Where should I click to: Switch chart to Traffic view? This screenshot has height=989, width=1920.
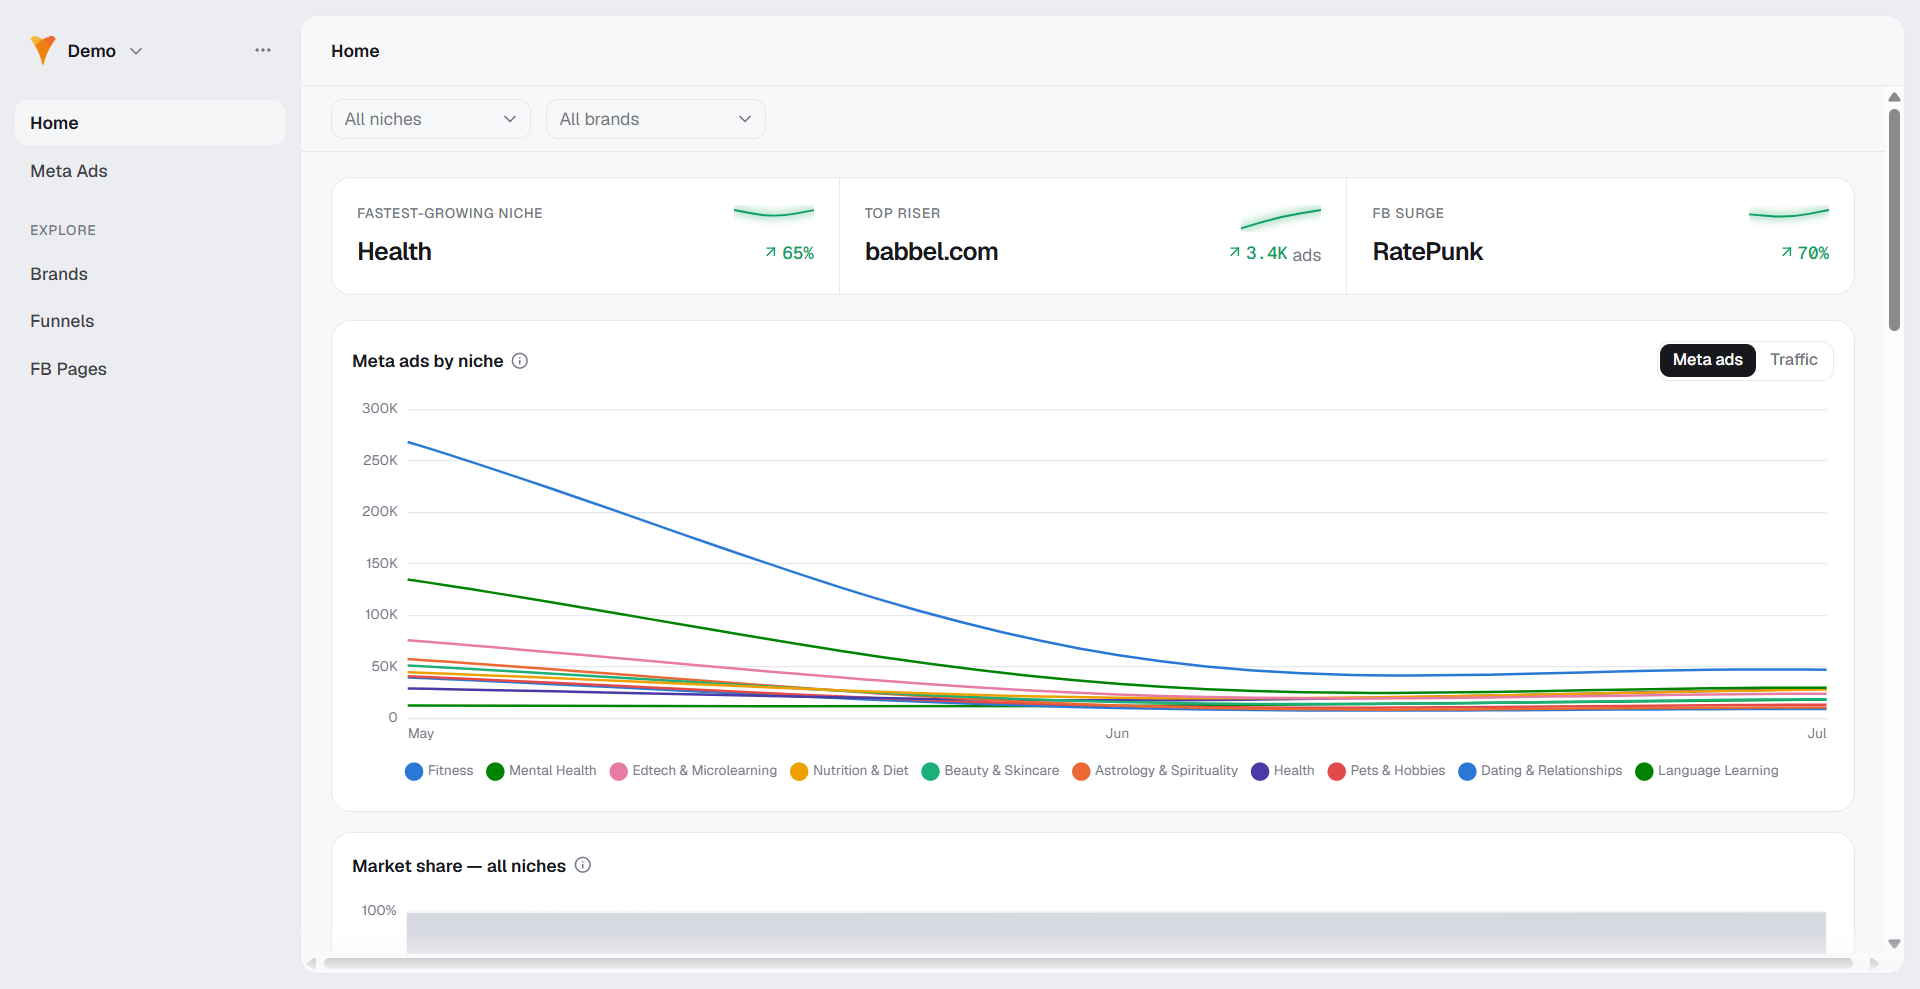[x=1794, y=360]
